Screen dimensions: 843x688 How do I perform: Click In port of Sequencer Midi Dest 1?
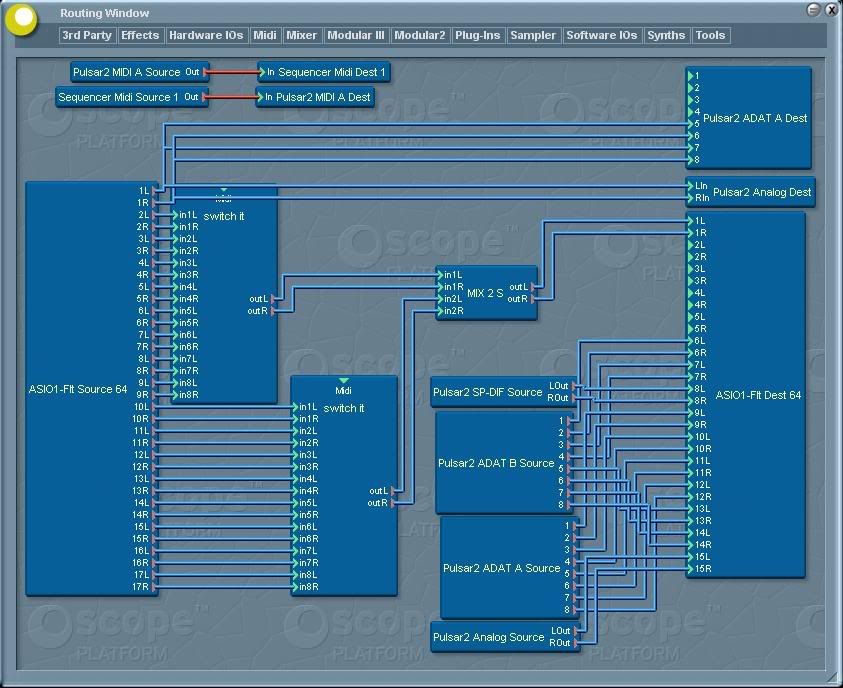[262, 72]
